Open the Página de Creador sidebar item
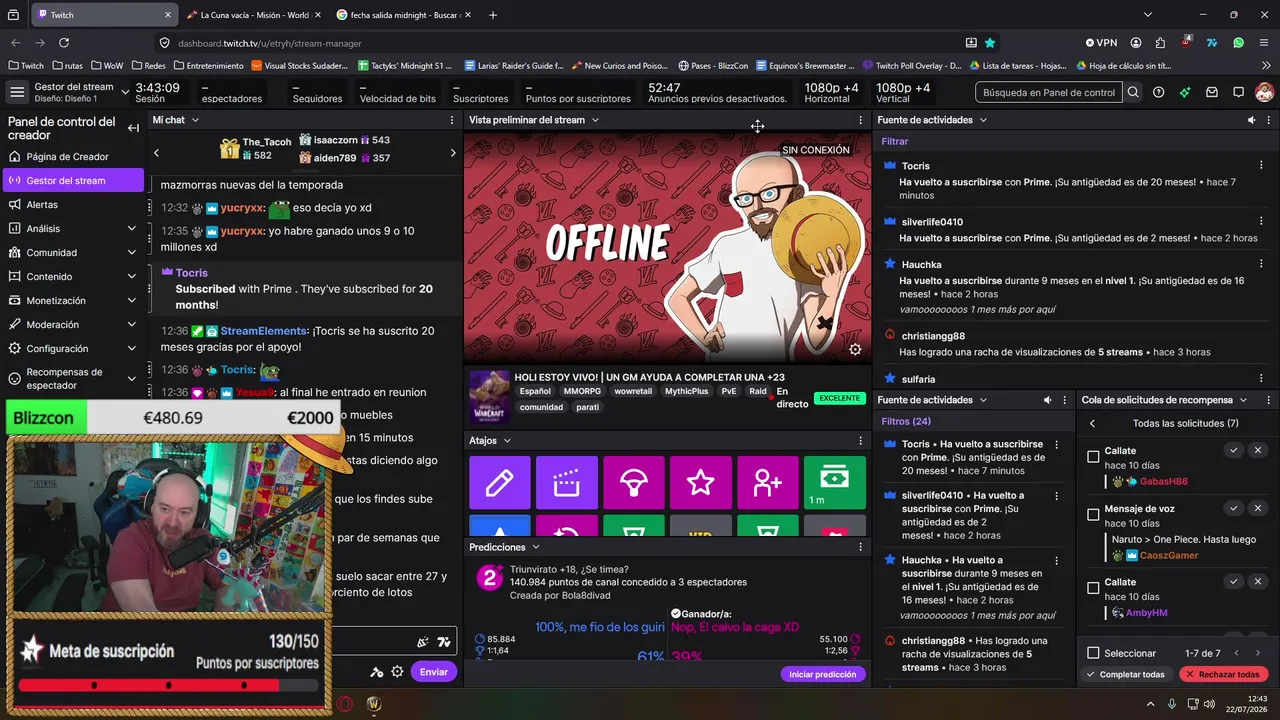 (72, 157)
